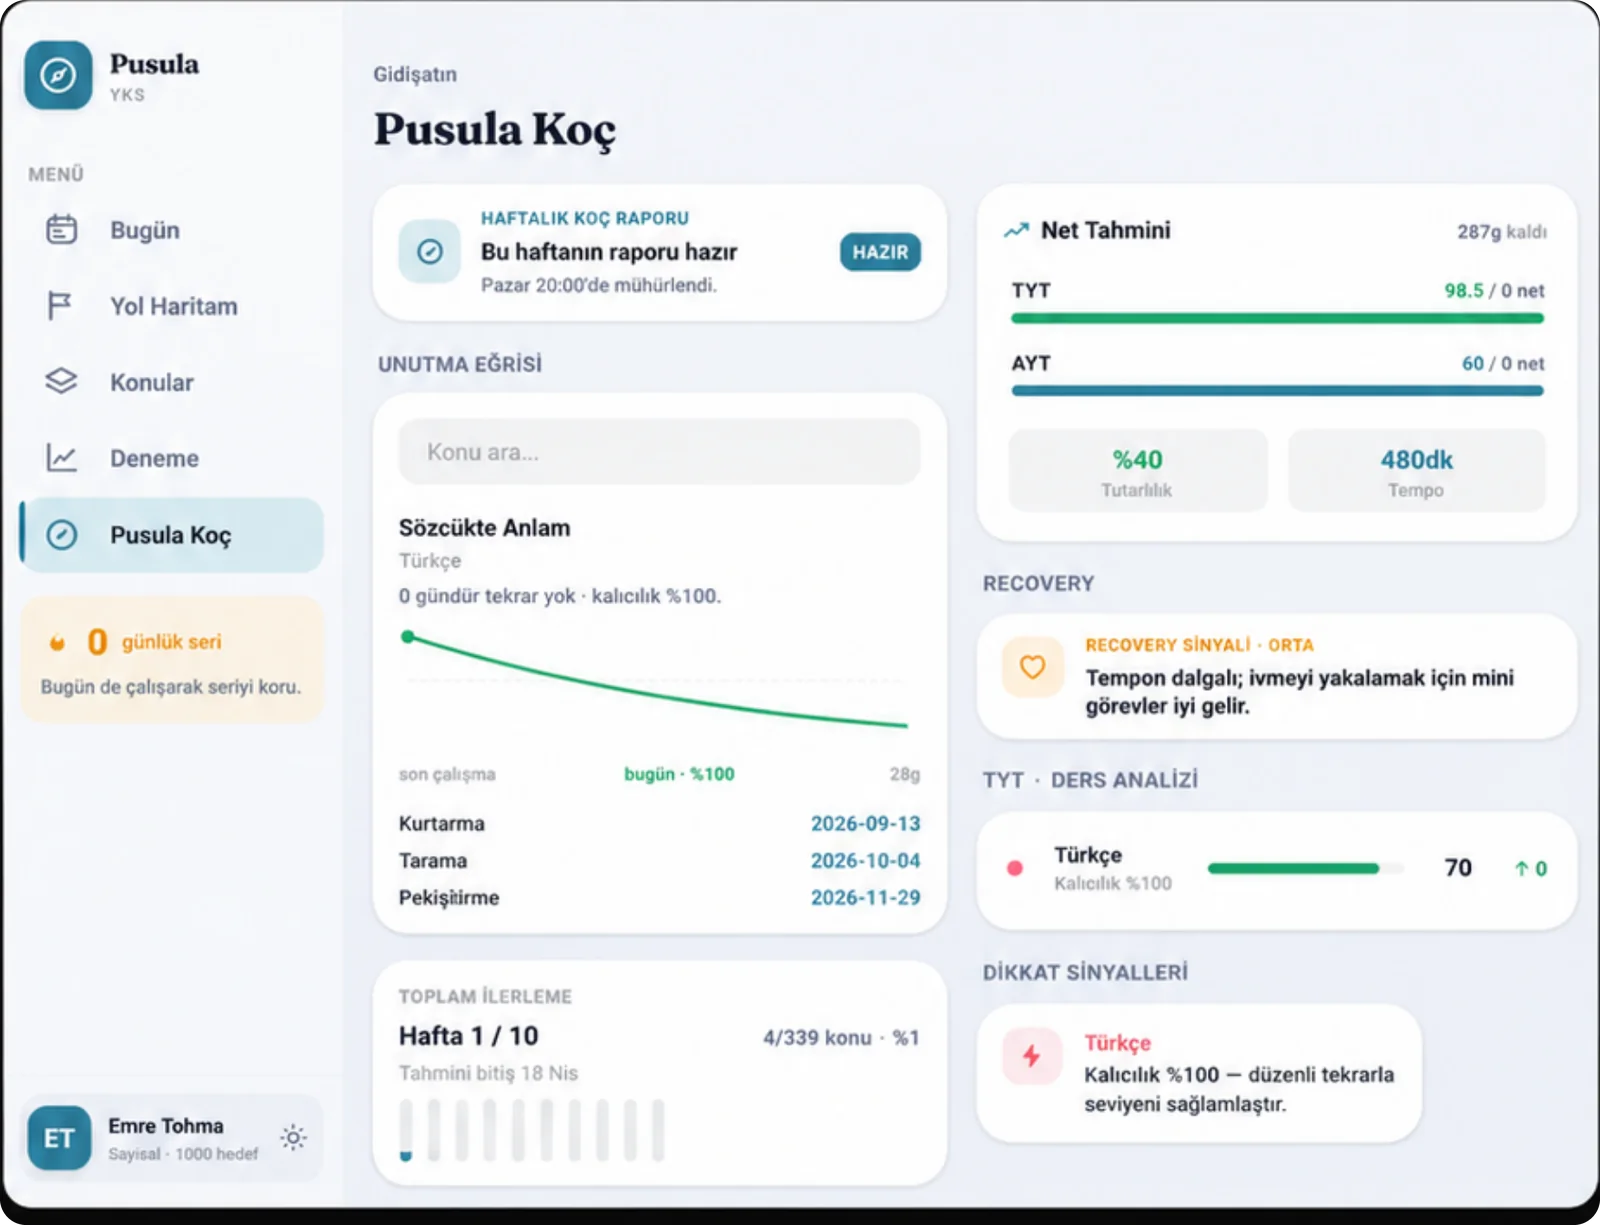Click the forgetting curve start point
The image size is (1600, 1225).
pos(407,637)
